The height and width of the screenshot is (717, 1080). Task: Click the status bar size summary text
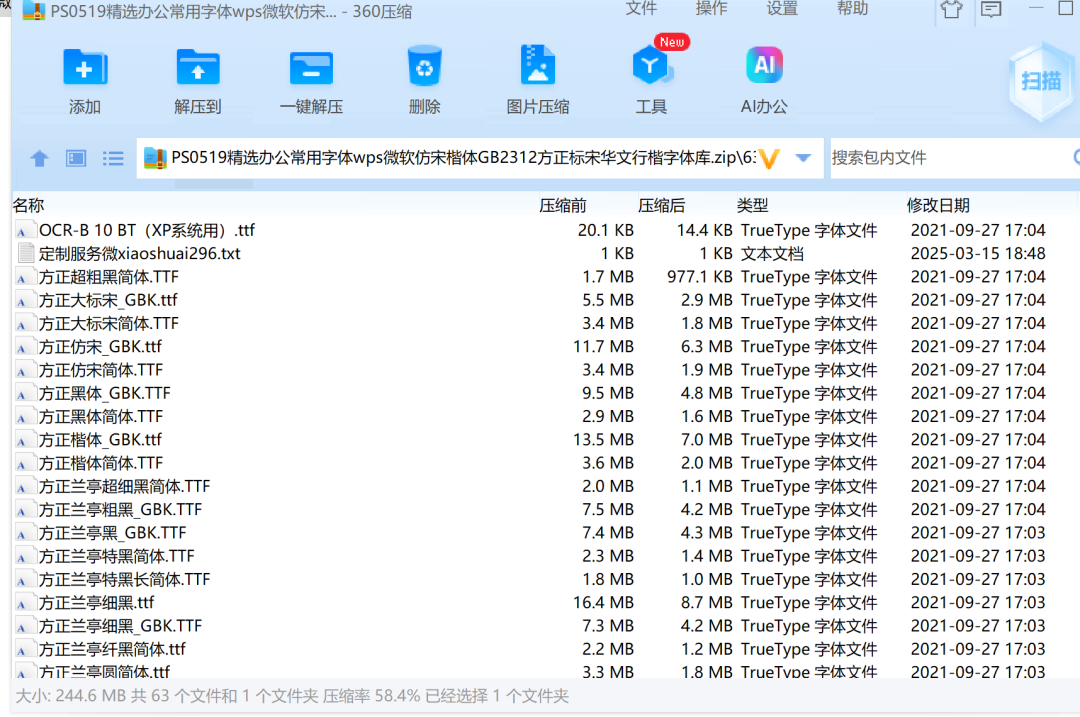click(x=292, y=696)
